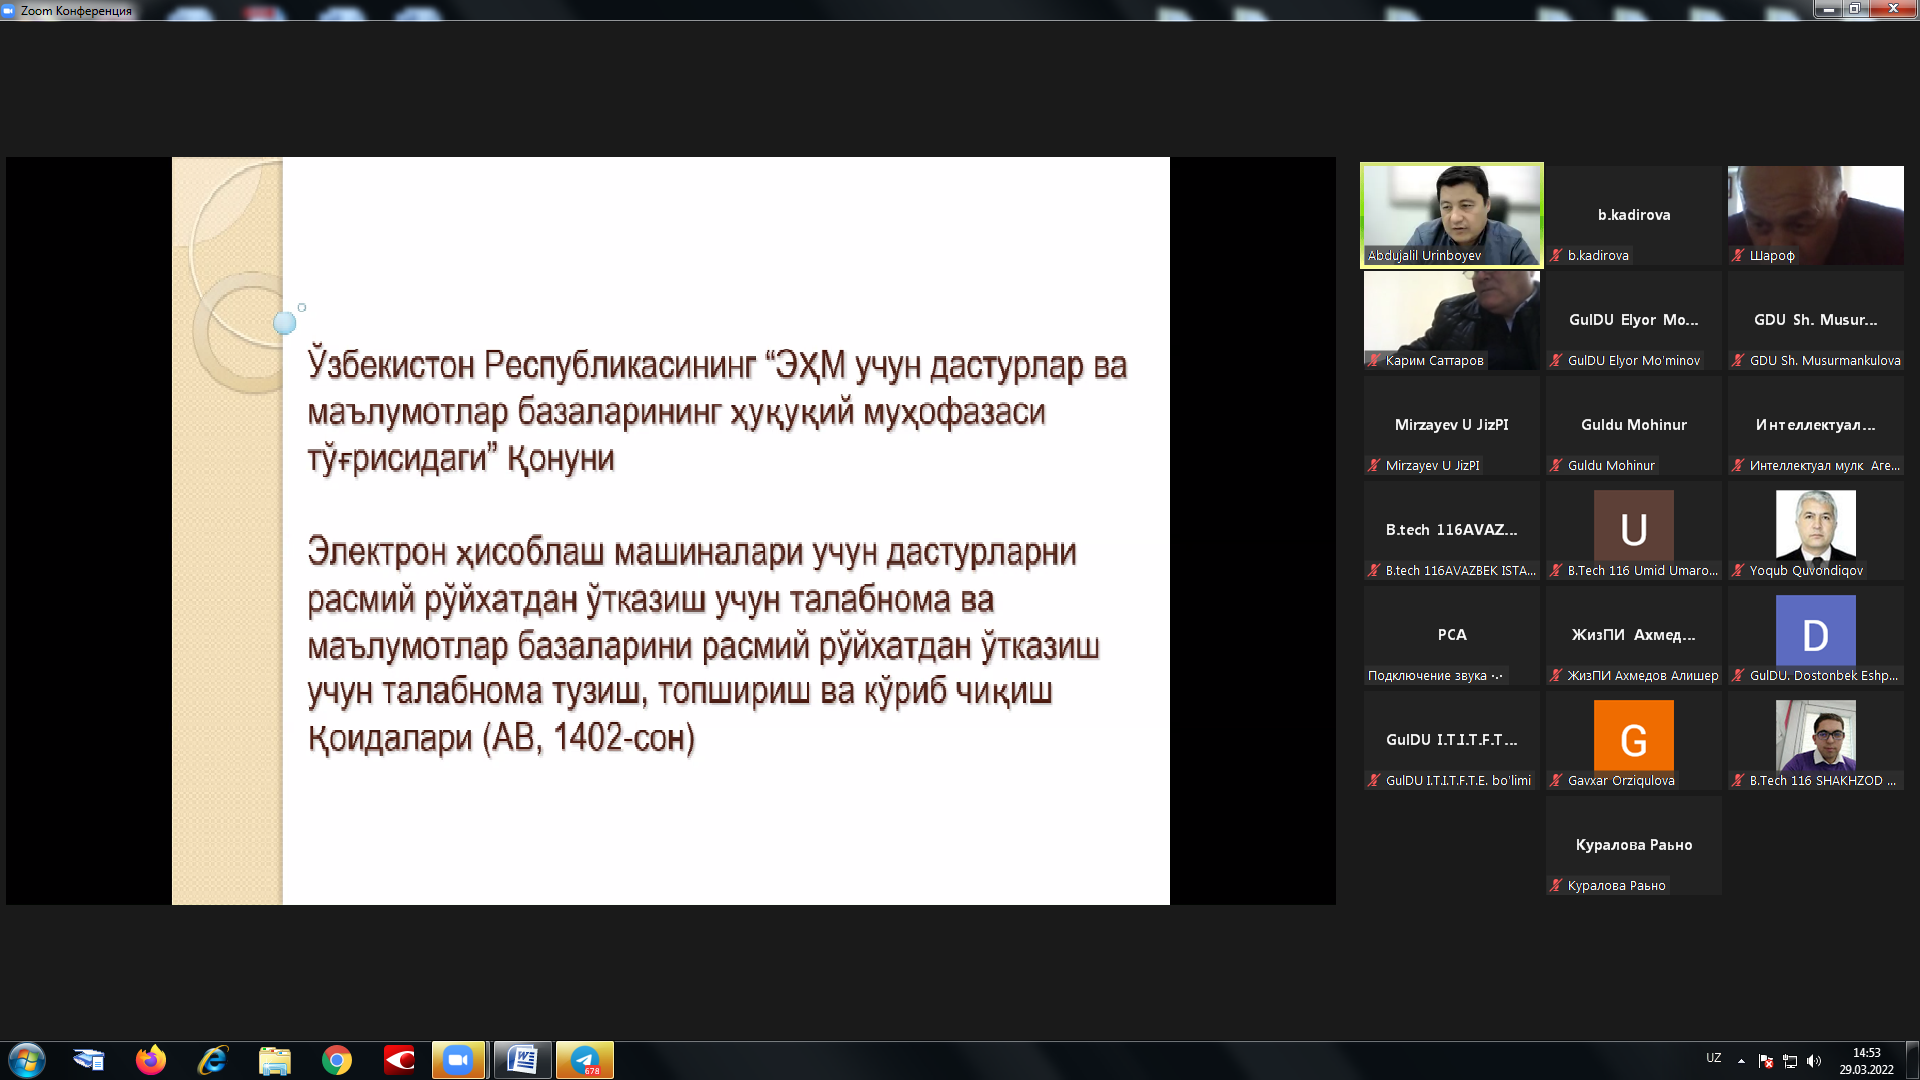Viewport: 1920px width, 1080px height.
Task: Click muted mic icon on b.kadirova tile
Action: click(1556, 256)
